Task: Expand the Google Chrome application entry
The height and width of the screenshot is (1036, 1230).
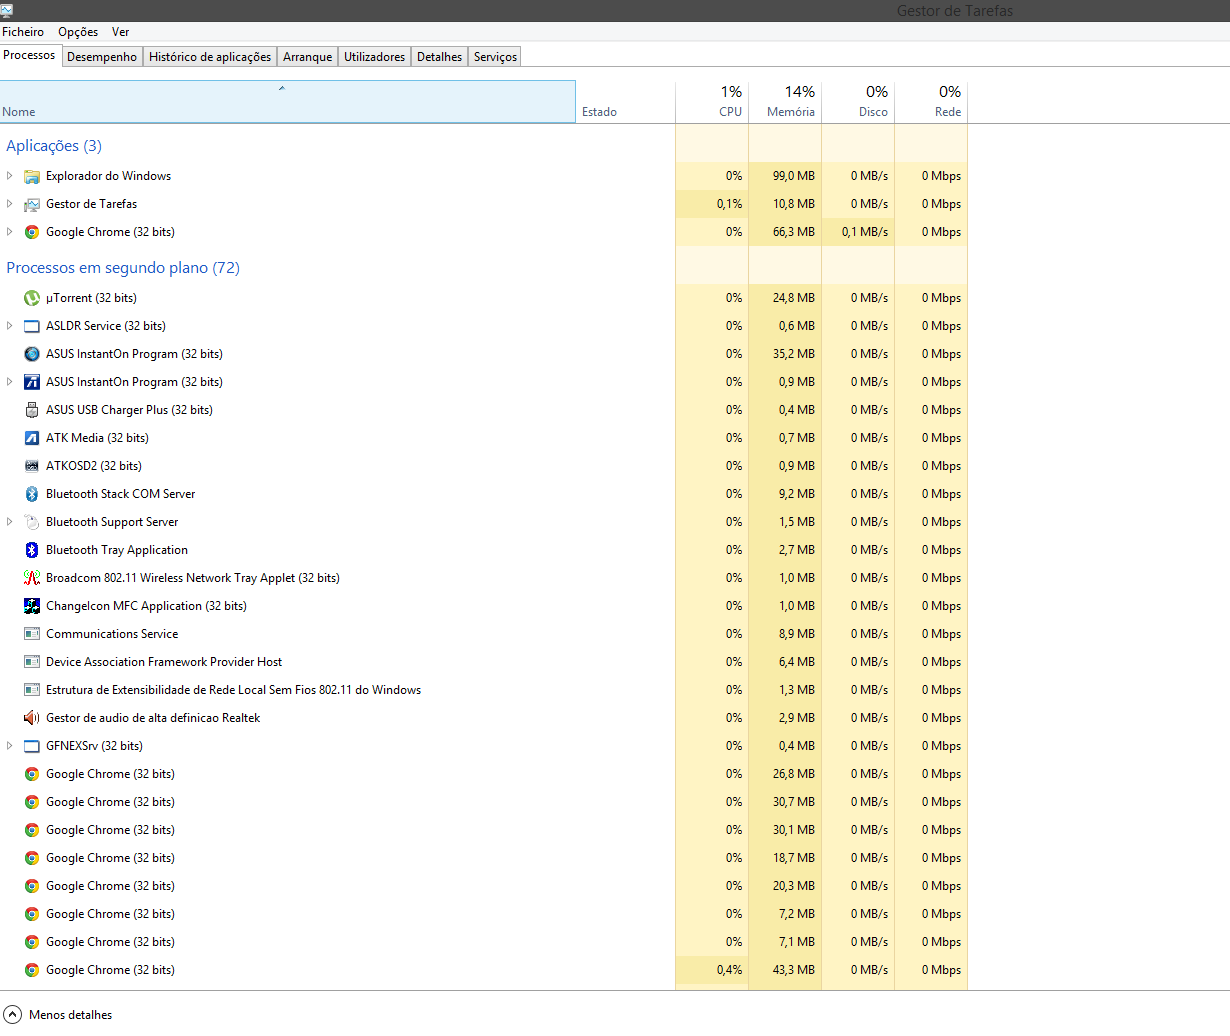Action: [10, 232]
